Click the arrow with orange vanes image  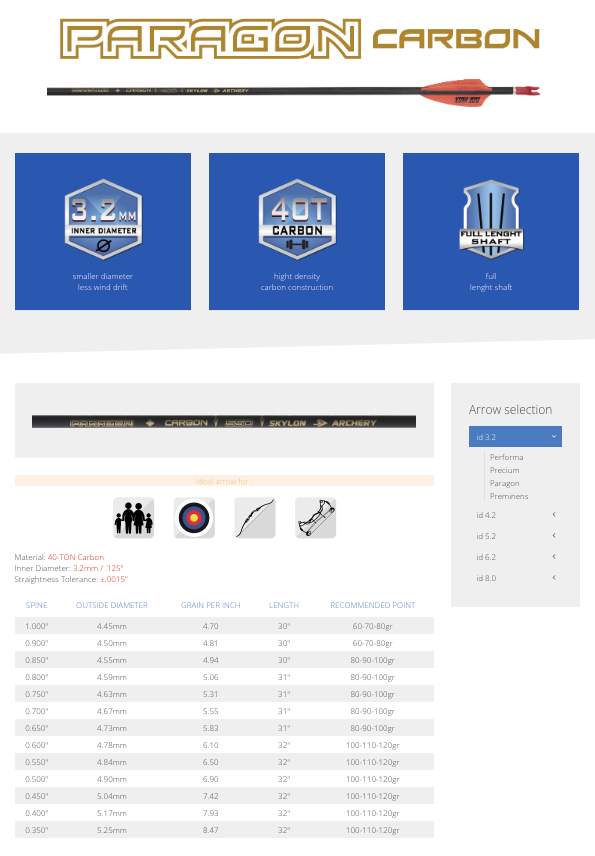coord(293,92)
